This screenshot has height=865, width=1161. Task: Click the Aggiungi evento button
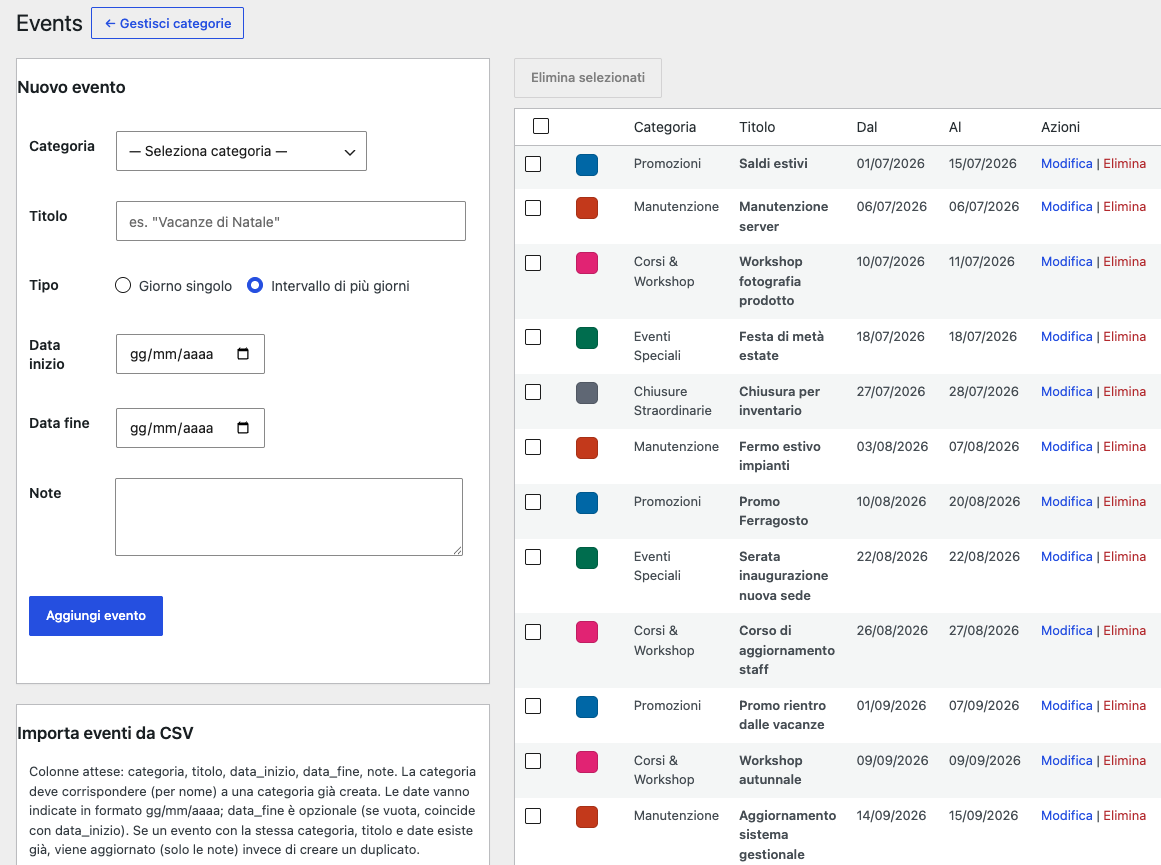click(96, 615)
